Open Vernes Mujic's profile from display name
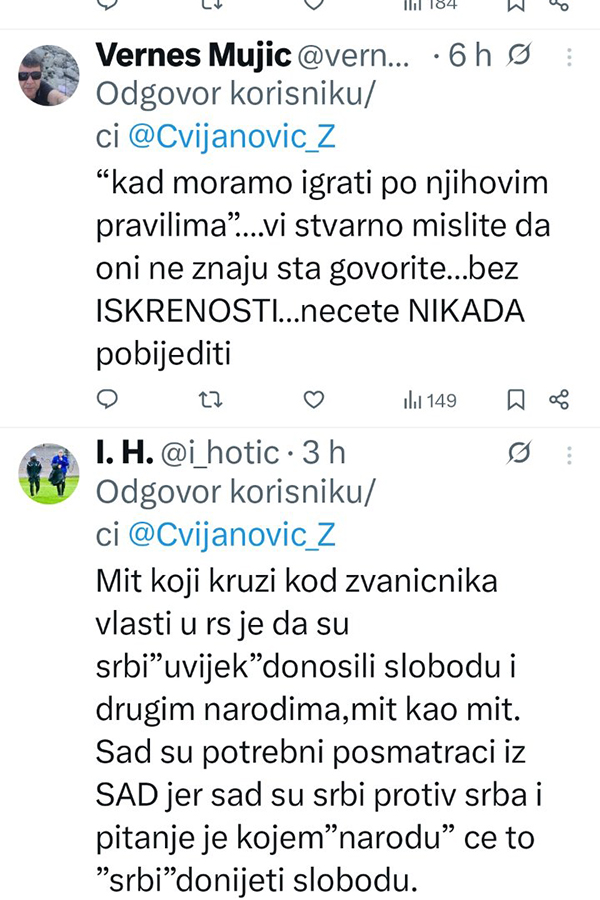 pos(189,57)
